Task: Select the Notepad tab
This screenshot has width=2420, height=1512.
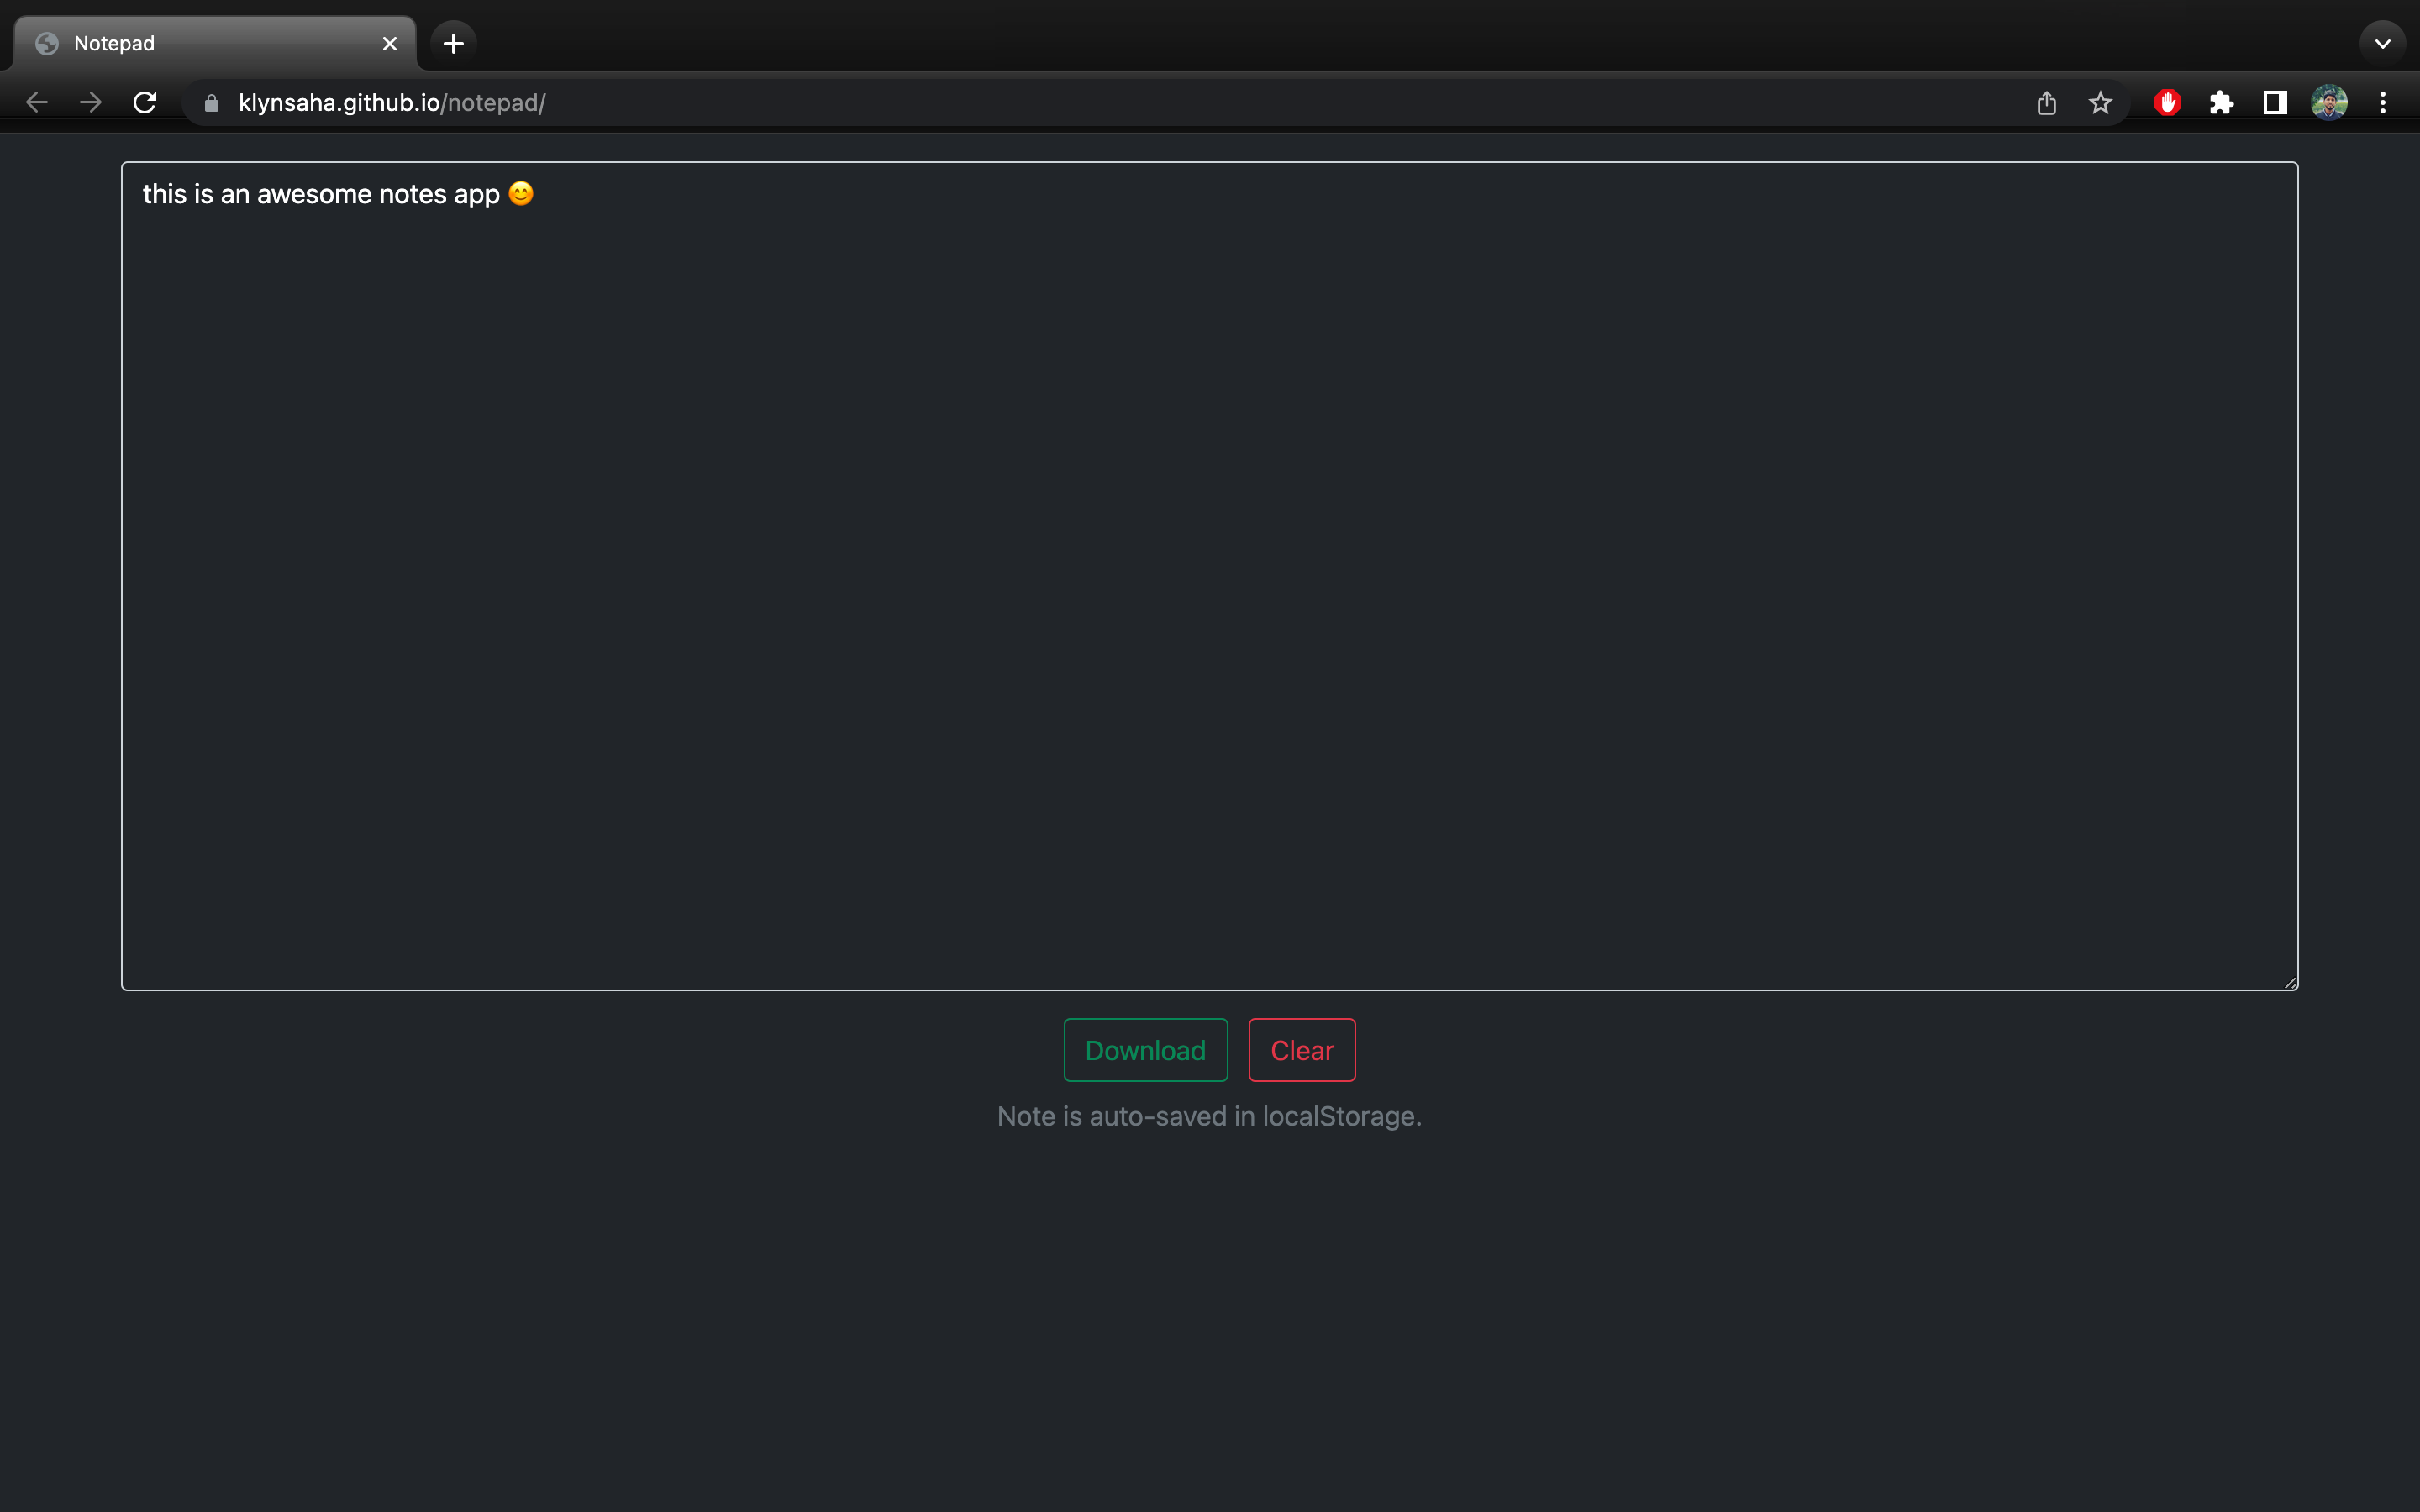Action: tap(180, 42)
